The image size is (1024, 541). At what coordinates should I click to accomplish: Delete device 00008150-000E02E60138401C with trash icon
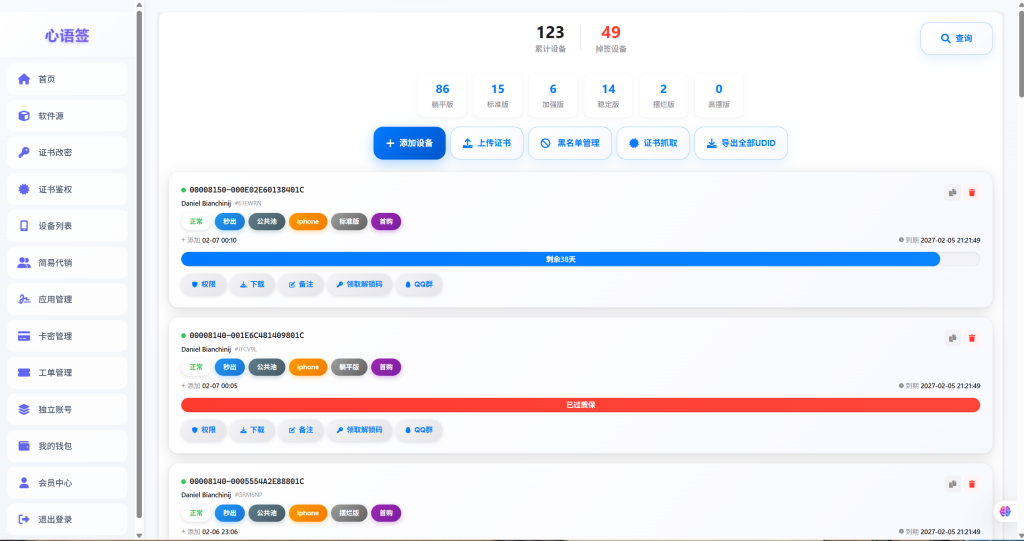pos(972,193)
